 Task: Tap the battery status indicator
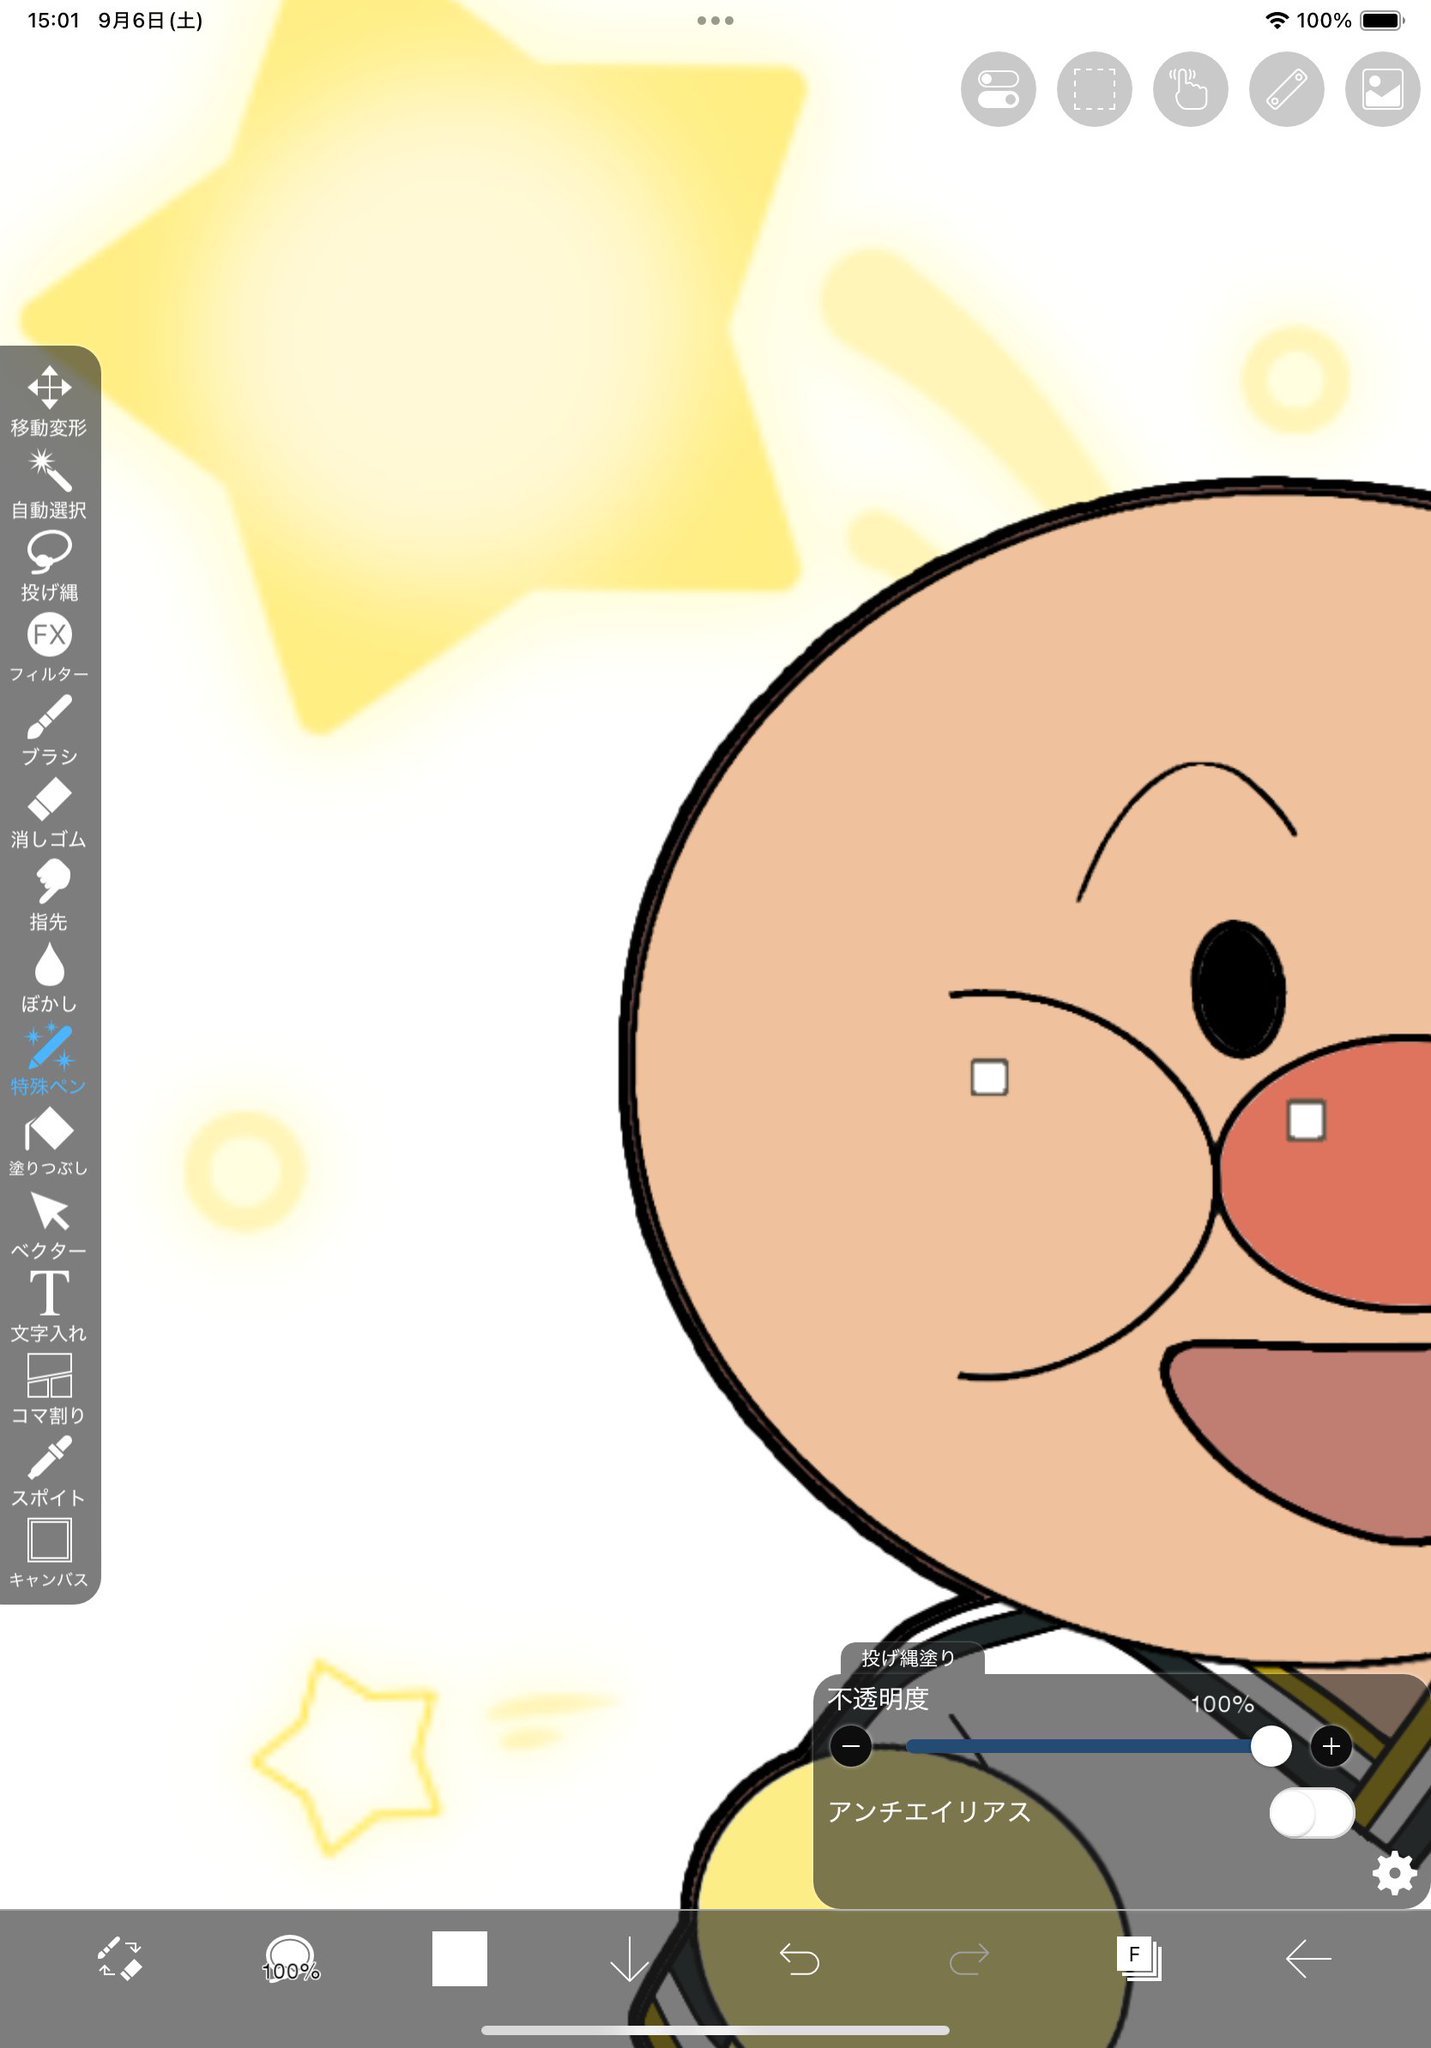coord(1383,20)
